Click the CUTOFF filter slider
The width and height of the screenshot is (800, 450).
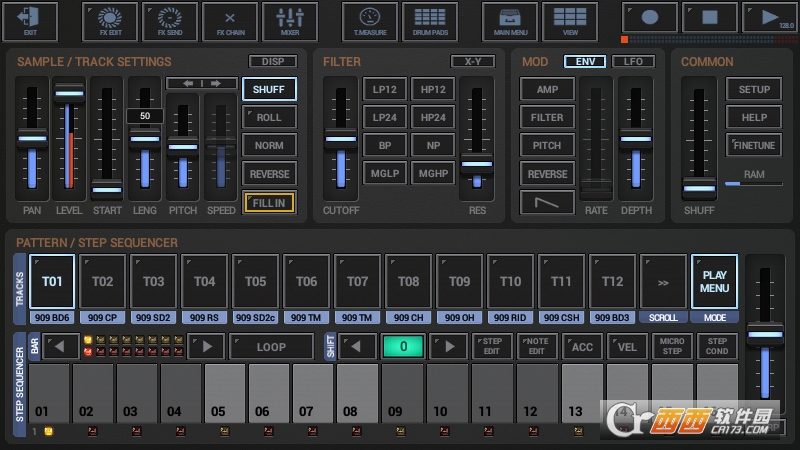pyautogui.click(x=341, y=138)
